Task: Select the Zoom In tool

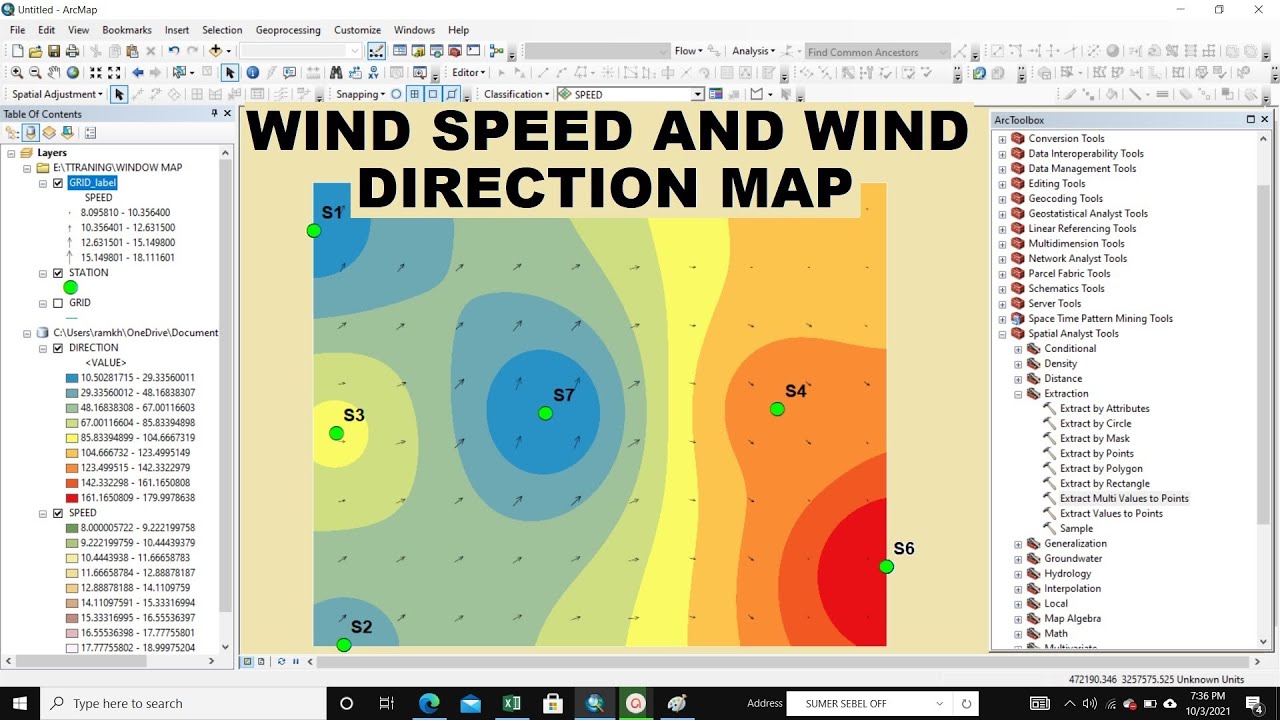Action: pos(17,72)
